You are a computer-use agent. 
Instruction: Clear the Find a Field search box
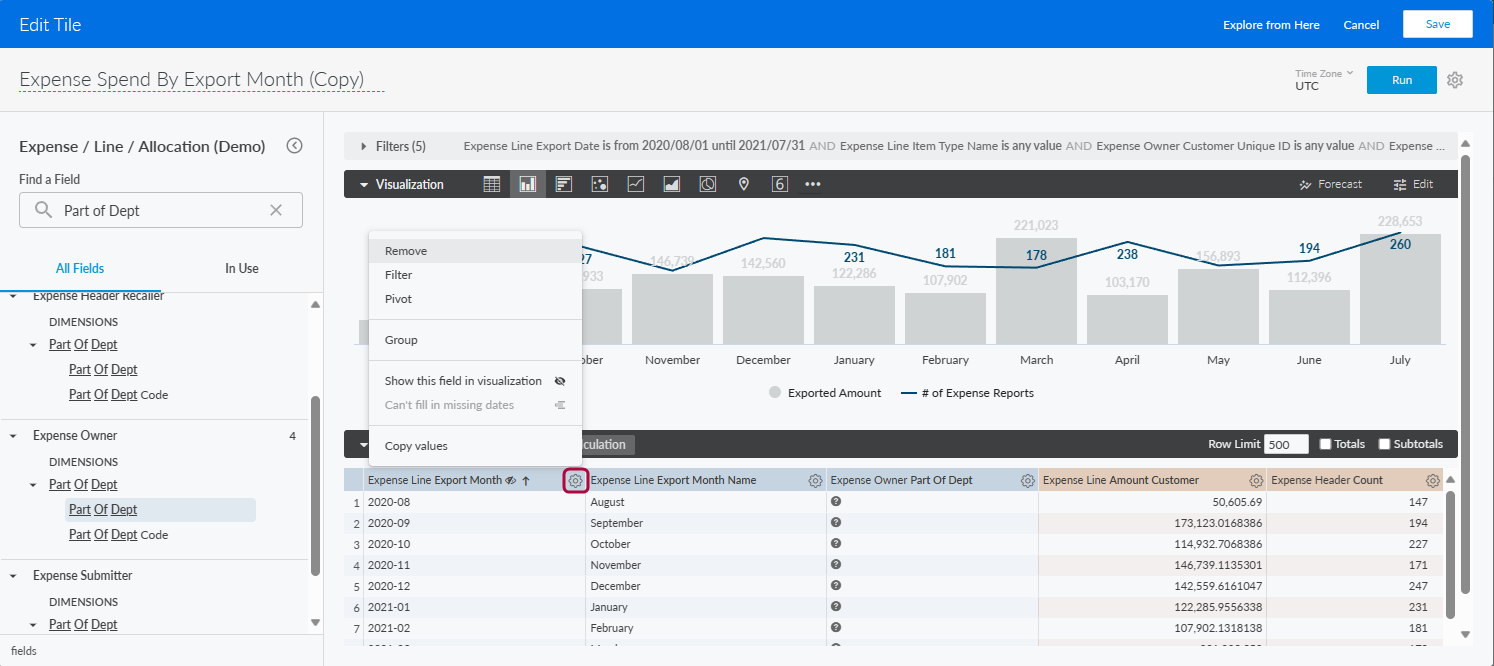pyautogui.click(x=276, y=211)
